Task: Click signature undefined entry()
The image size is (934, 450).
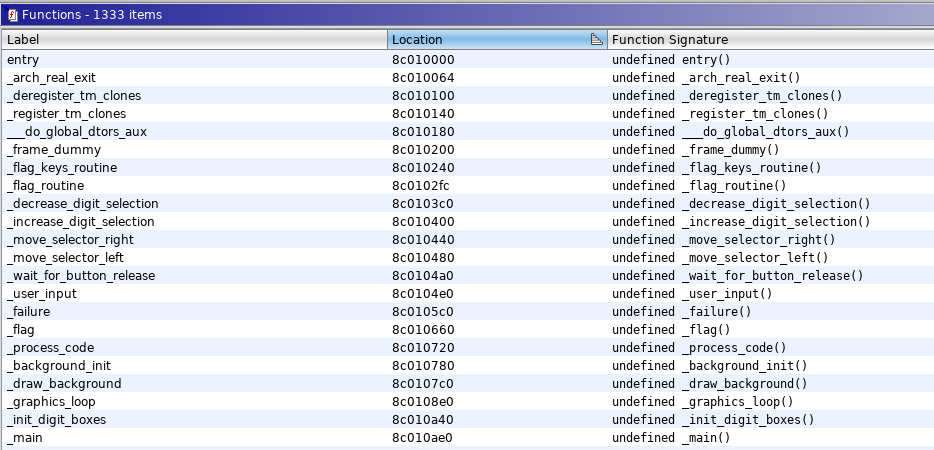Action: pyautogui.click(x=671, y=60)
